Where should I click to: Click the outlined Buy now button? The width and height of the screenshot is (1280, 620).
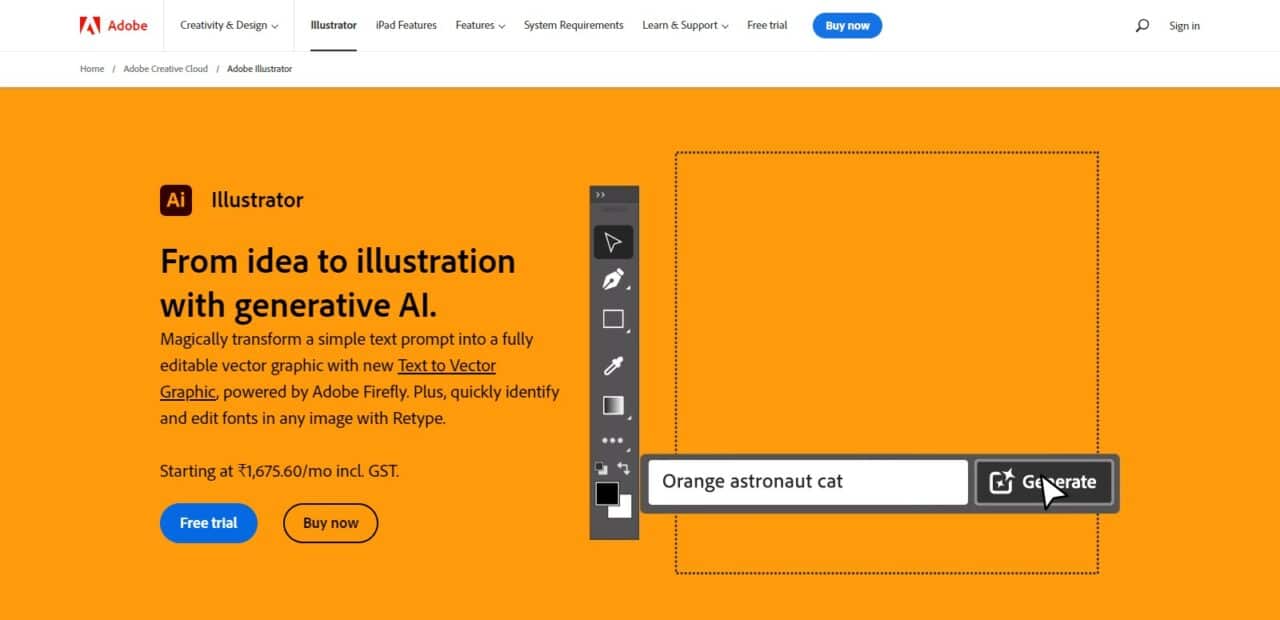coord(330,523)
